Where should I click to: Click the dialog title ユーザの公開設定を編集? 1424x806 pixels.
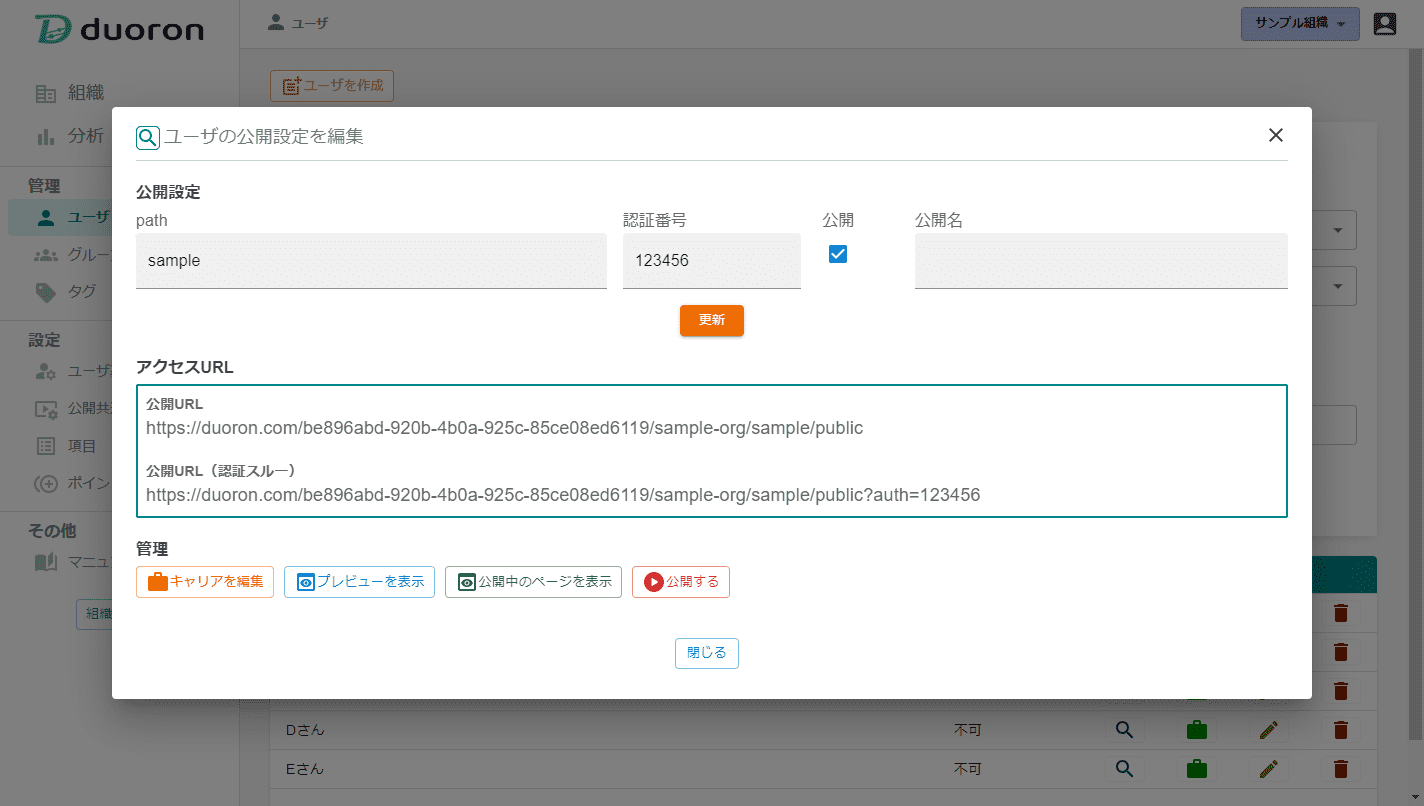tap(264, 137)
